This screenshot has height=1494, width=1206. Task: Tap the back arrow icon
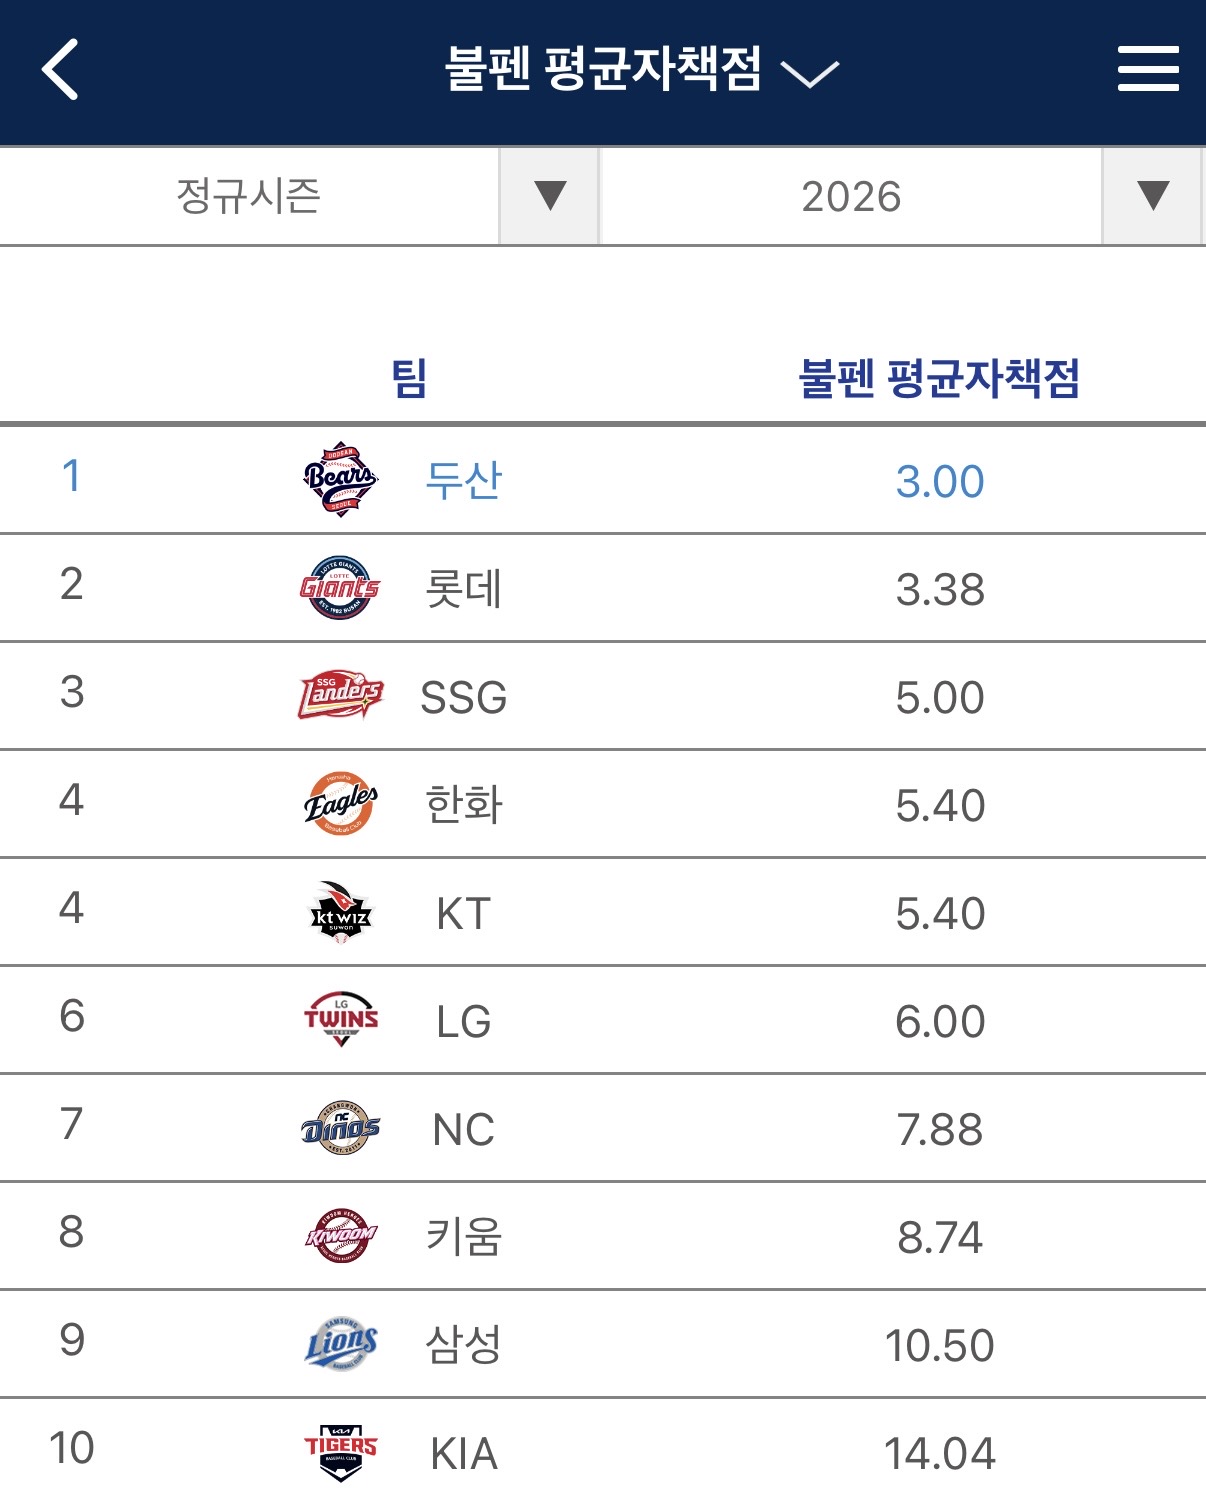60,70
